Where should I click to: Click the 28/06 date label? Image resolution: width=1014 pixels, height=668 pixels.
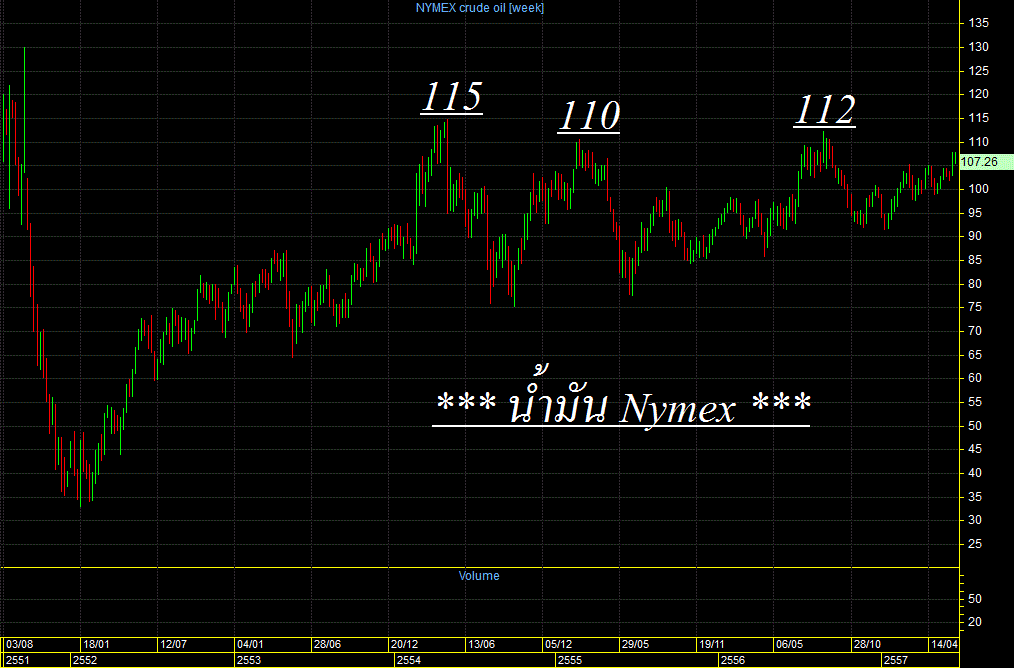click(327, 645)
